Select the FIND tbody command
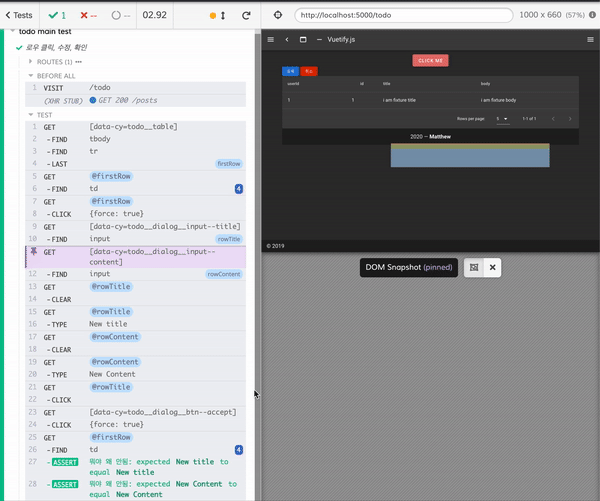The width and height of the screenshot is (600, 501). (x=135, y=139)
